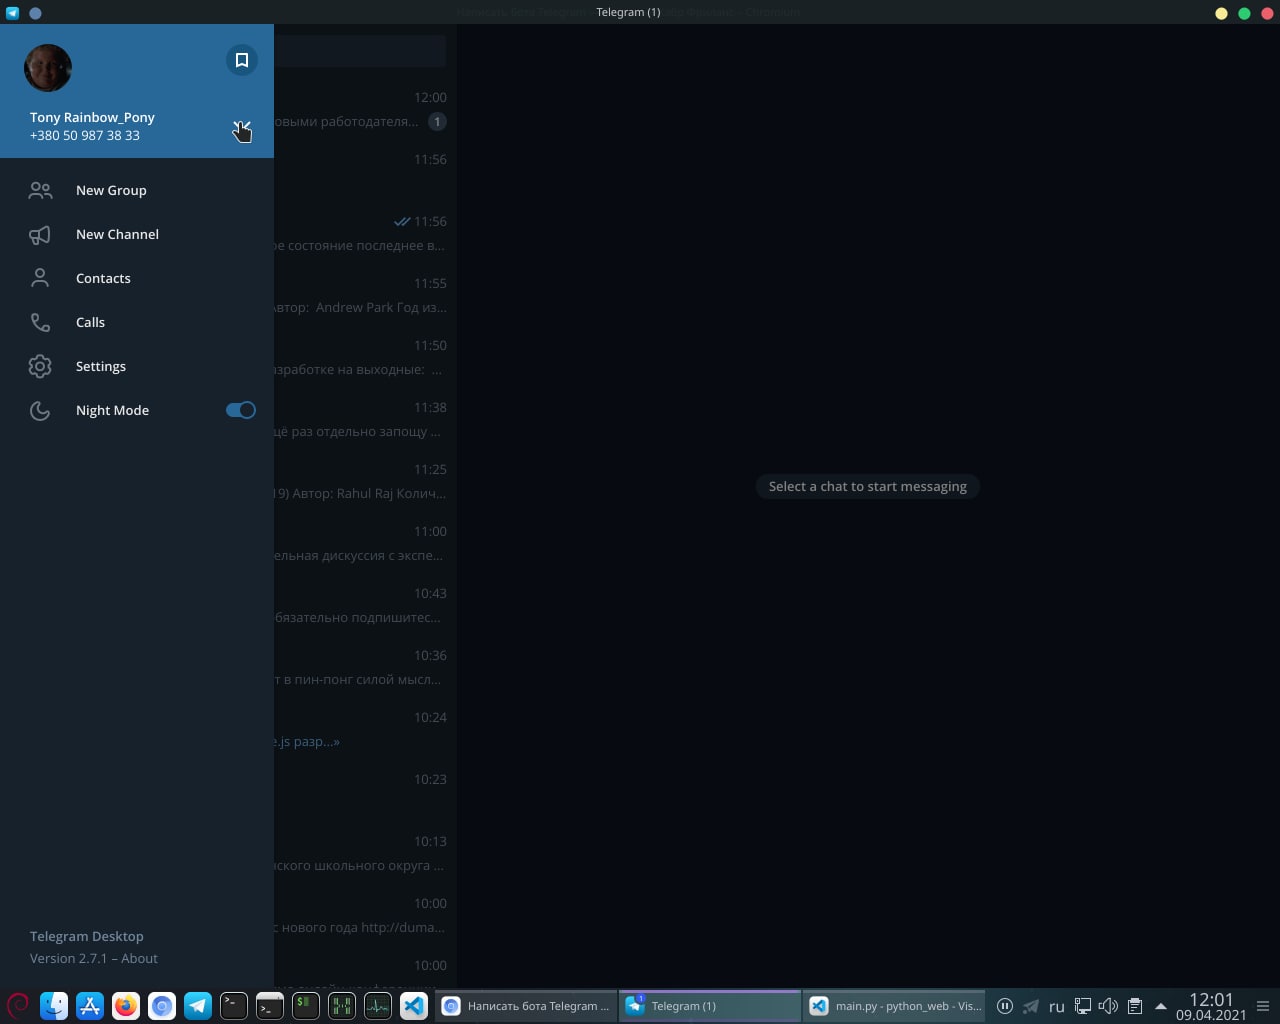Launch the App Store-style software center icon
The image size is (1280, 1024).
pos(90,1006)
